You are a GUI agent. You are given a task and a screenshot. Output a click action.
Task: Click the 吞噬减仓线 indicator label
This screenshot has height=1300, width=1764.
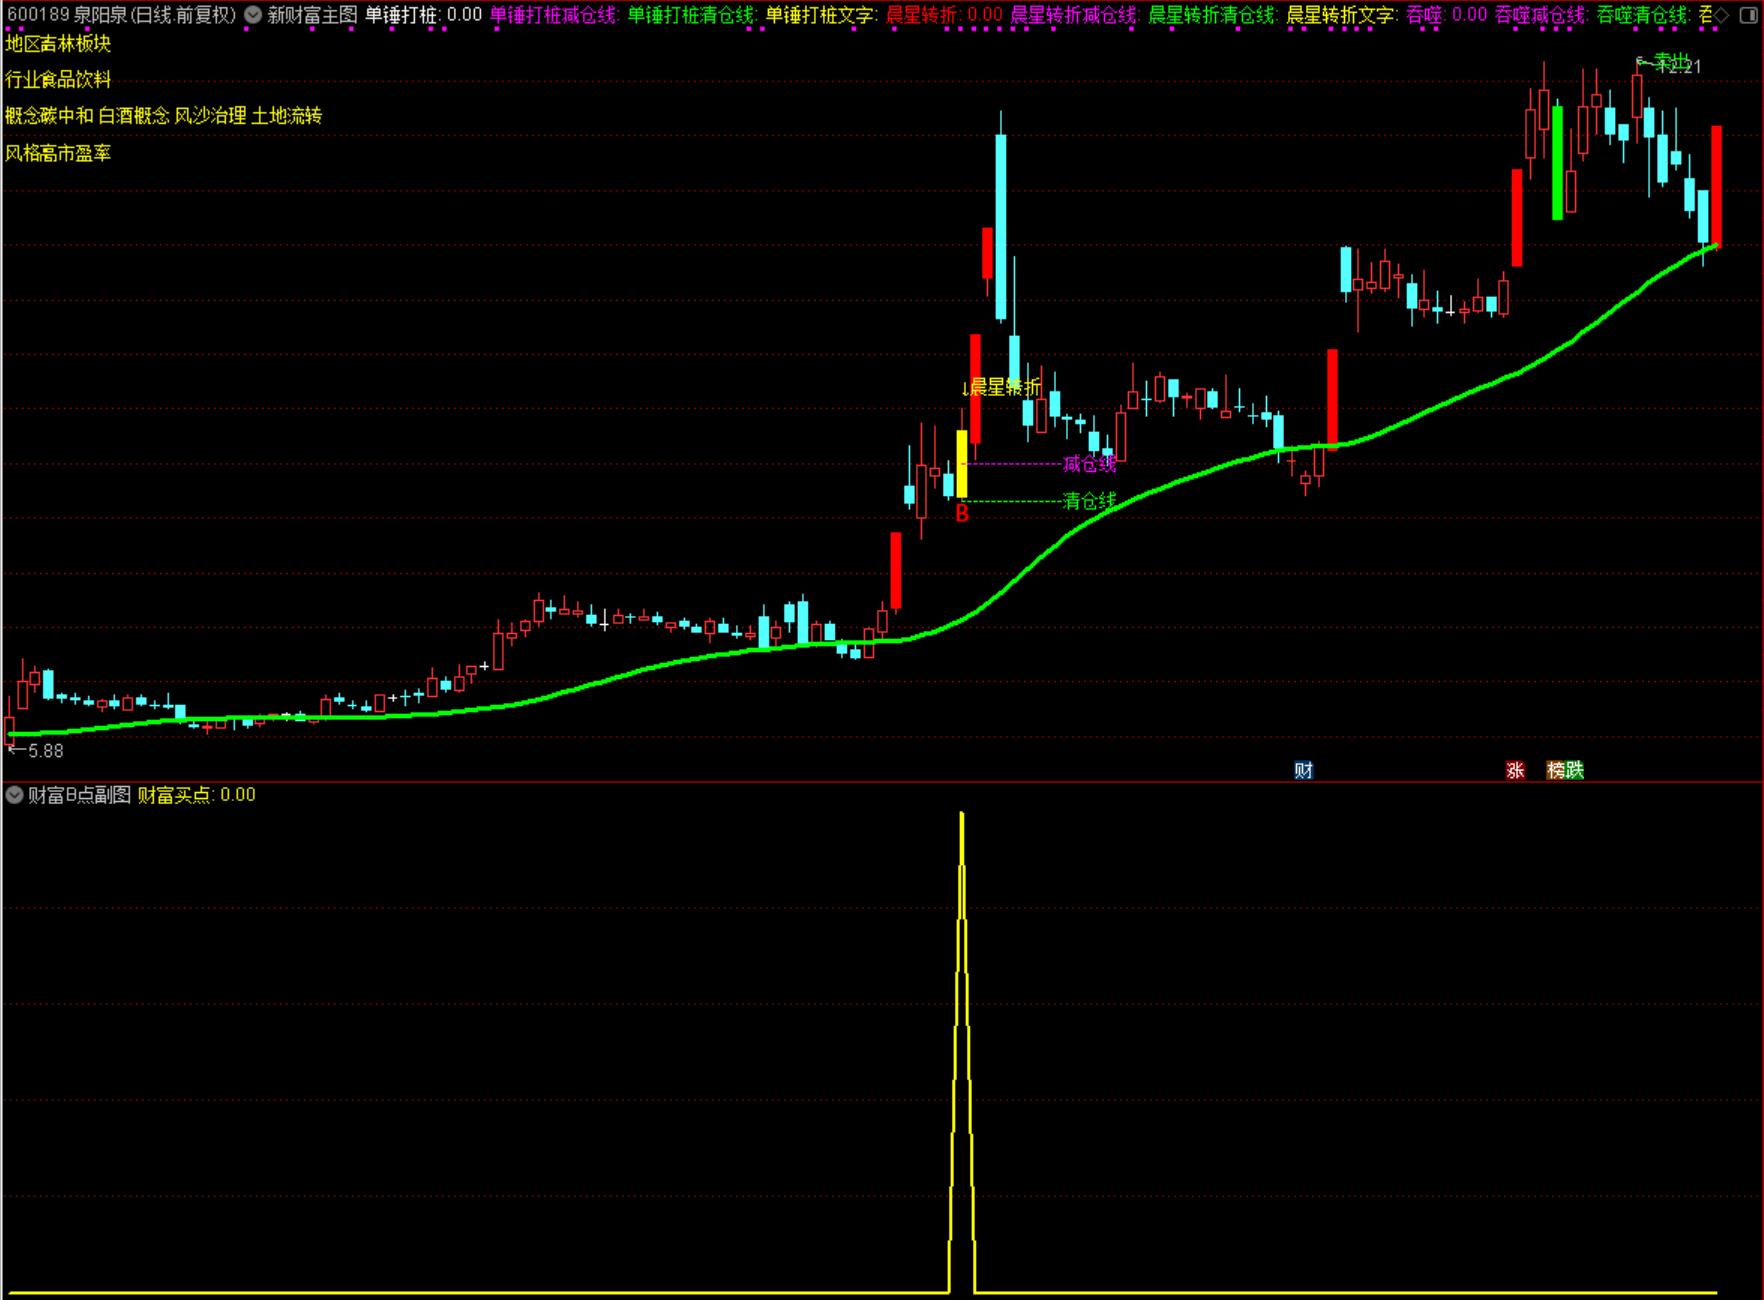click(1541, 15)
